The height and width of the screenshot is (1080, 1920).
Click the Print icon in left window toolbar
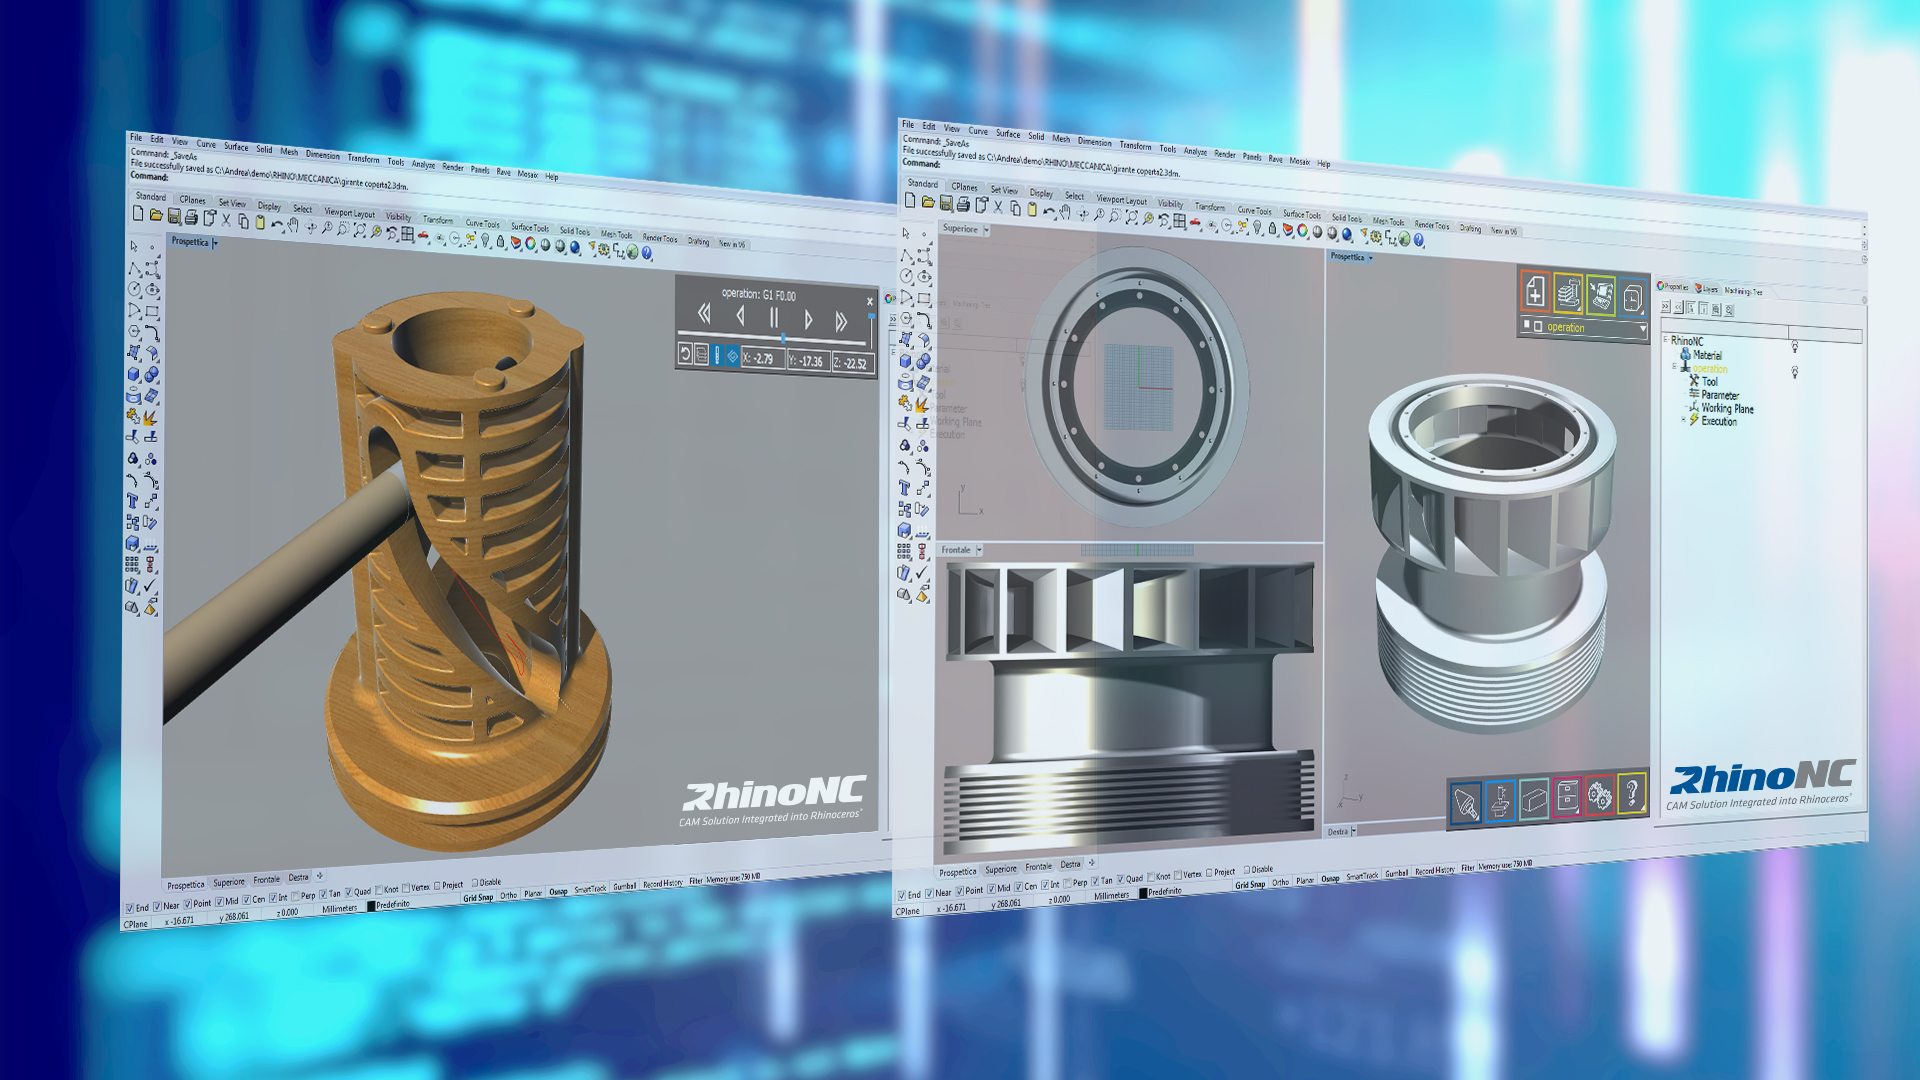pos(191,217)
